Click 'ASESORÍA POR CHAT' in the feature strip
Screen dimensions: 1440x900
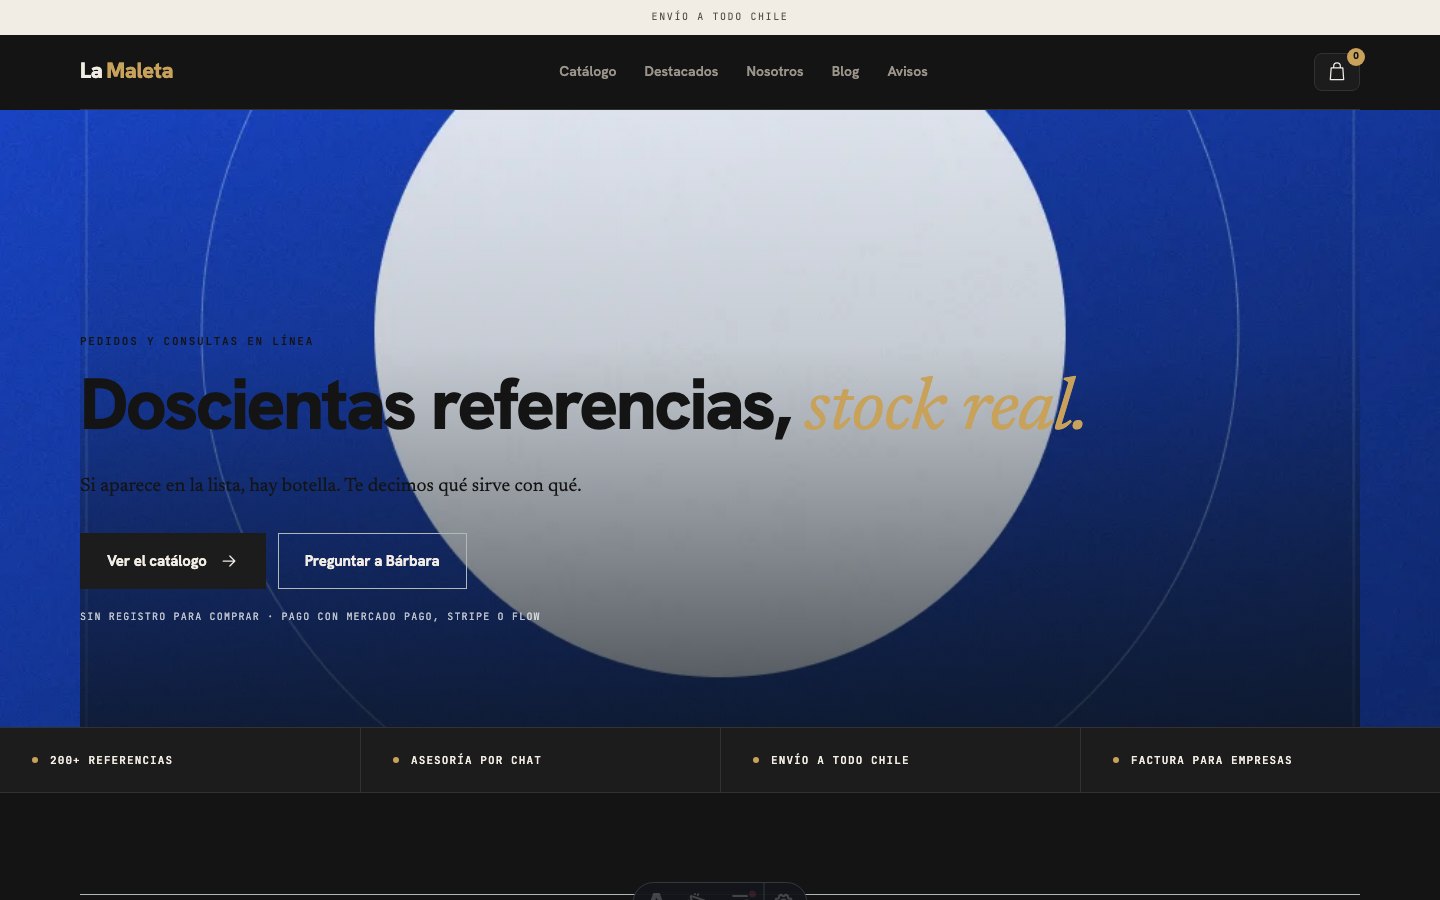click(x=476, y=760)
